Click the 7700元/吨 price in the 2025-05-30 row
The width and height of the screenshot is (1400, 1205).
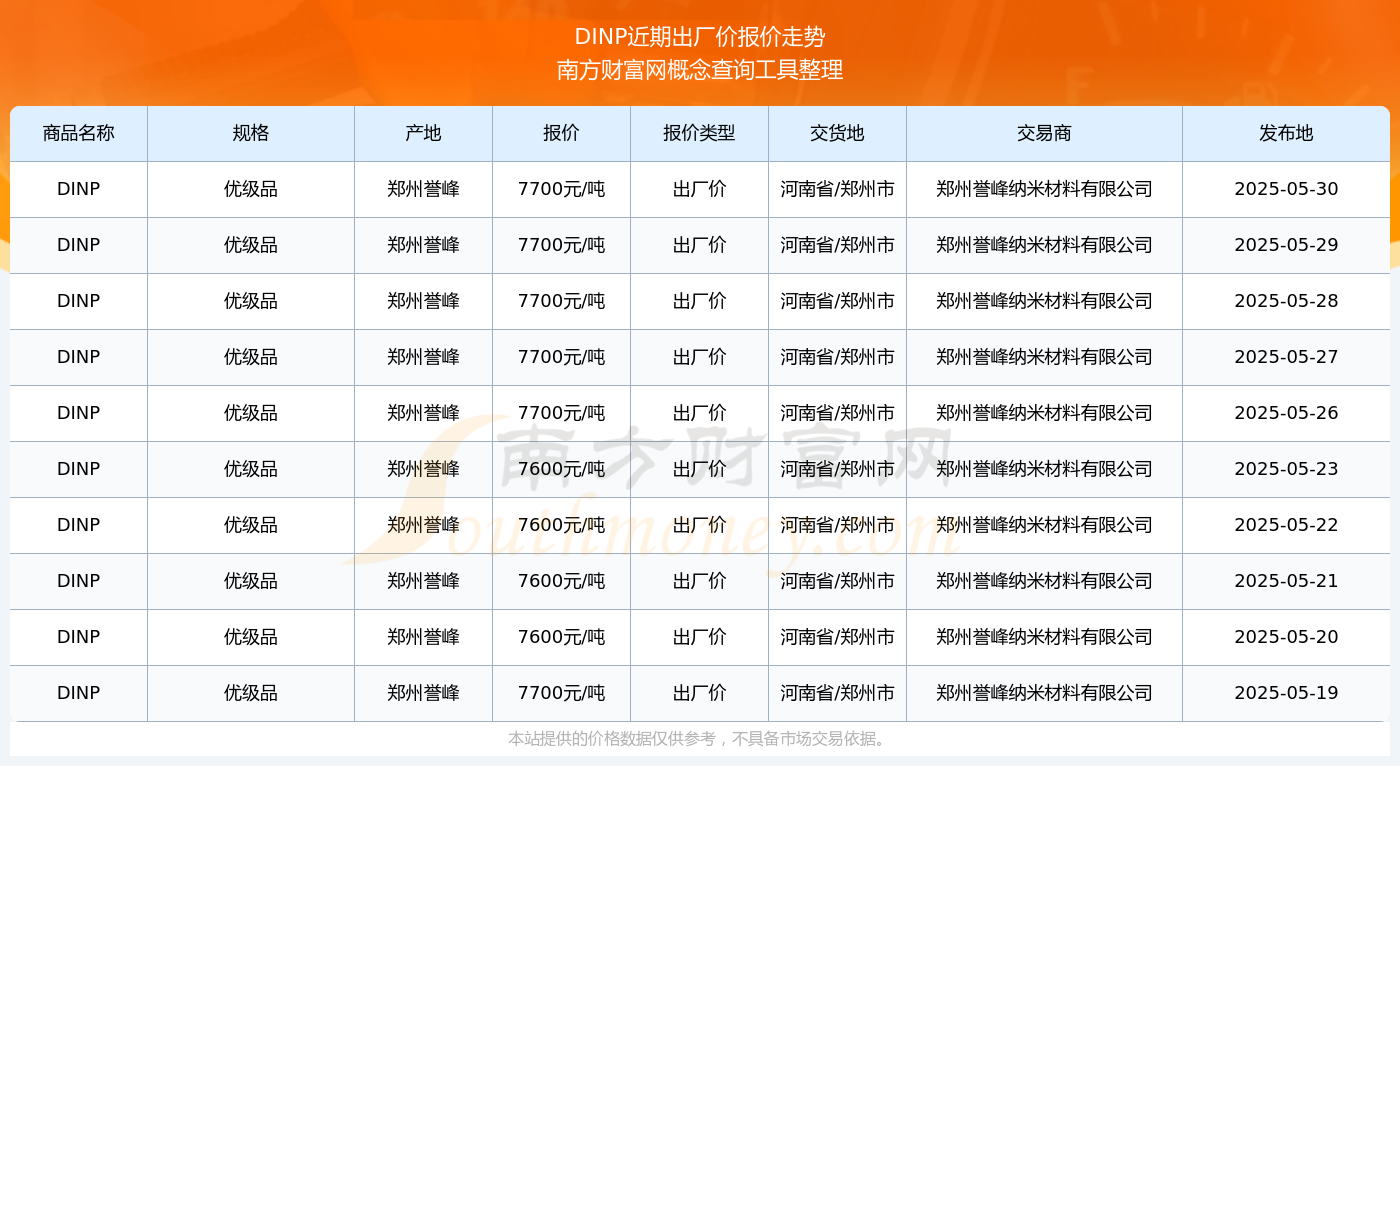561,189
